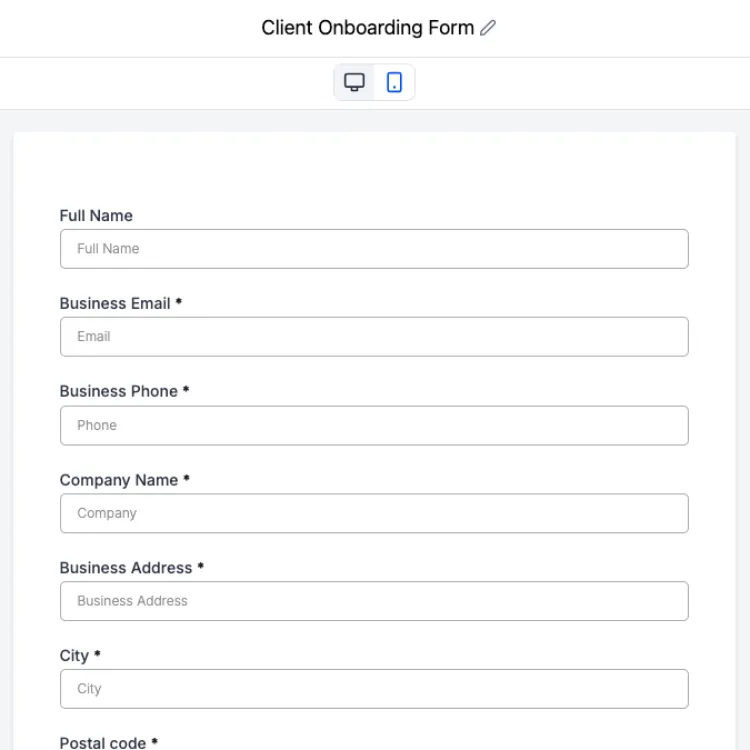Click the required asterisk beside Company Name
This screenshot has width=750, height=750.
(187, 478)
